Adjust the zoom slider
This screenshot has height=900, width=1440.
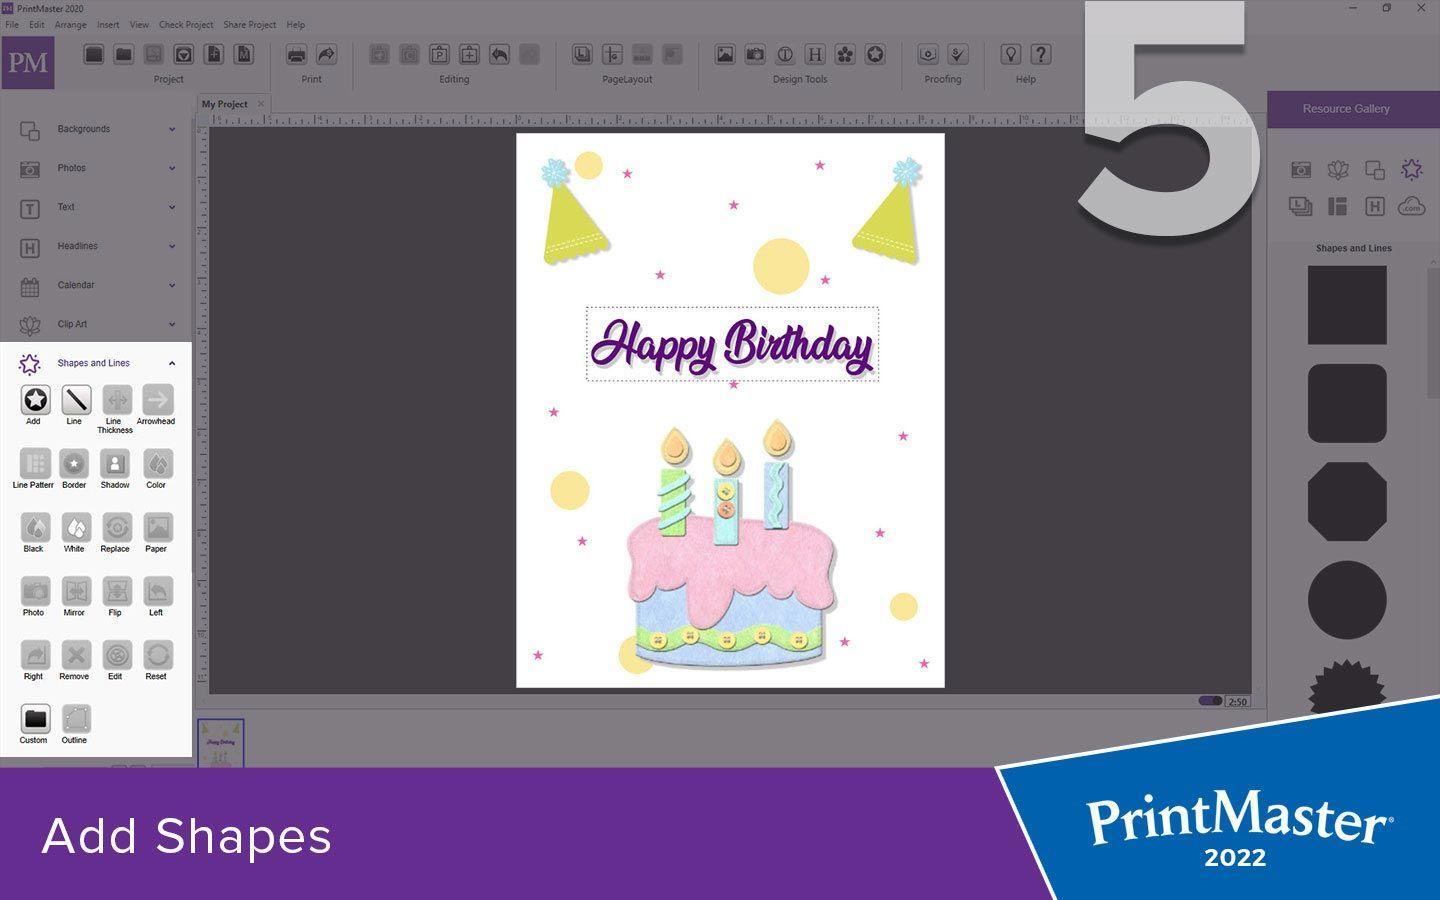[x=1210, y=700]
